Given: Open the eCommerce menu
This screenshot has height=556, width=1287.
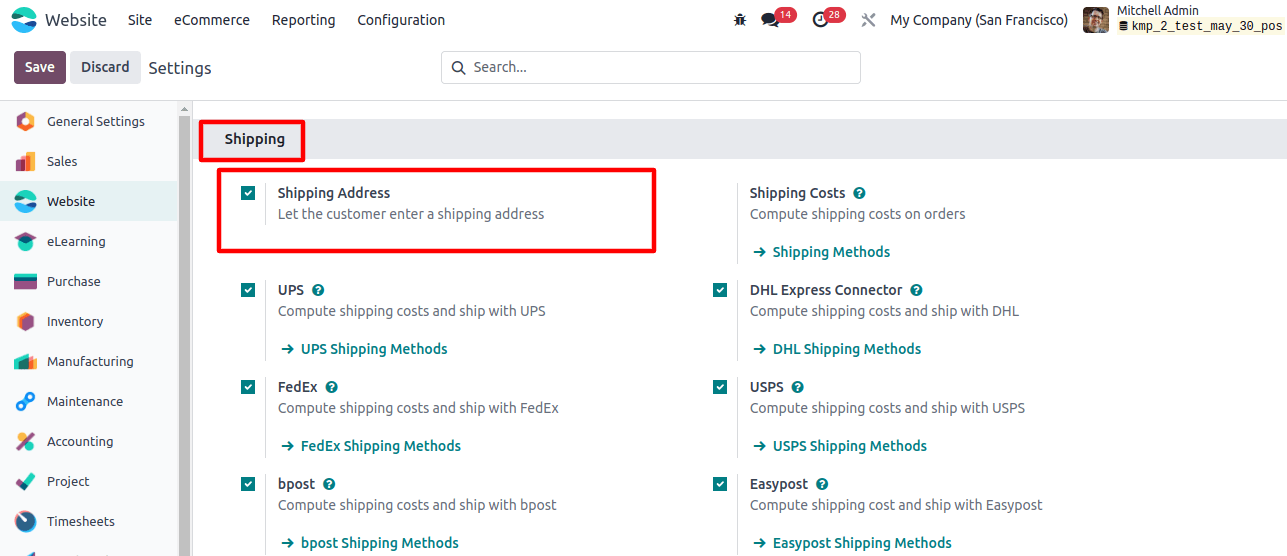Looking at the screenshot, I should (212, 20).
